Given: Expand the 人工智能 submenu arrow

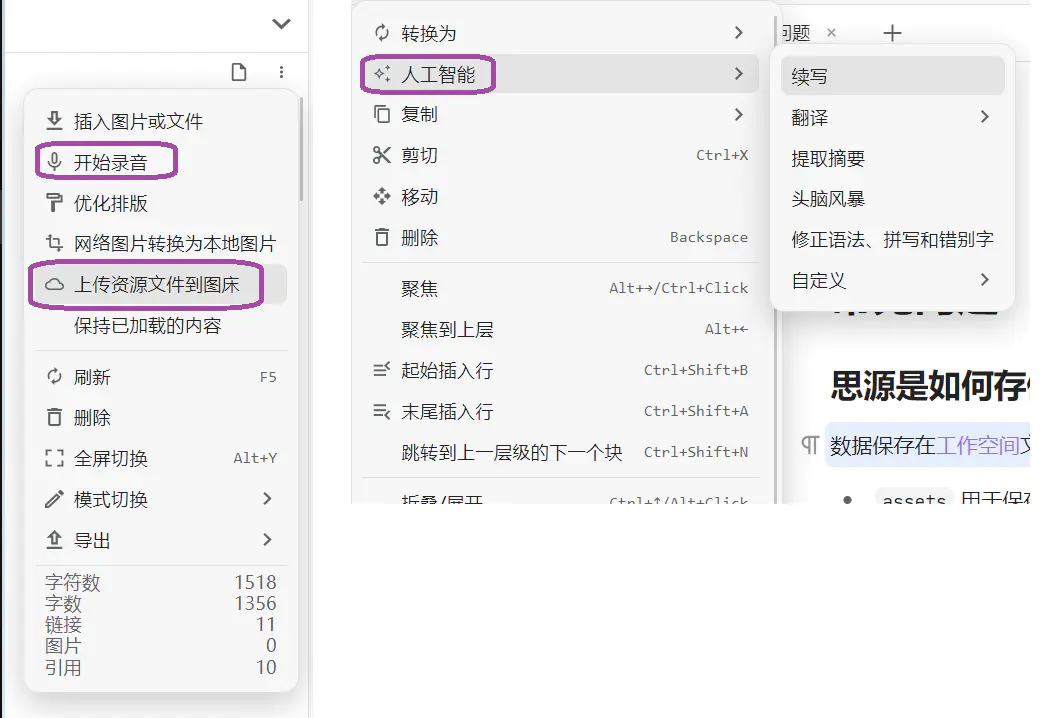Looking at the screenshot, I should [x=739, y=73].
